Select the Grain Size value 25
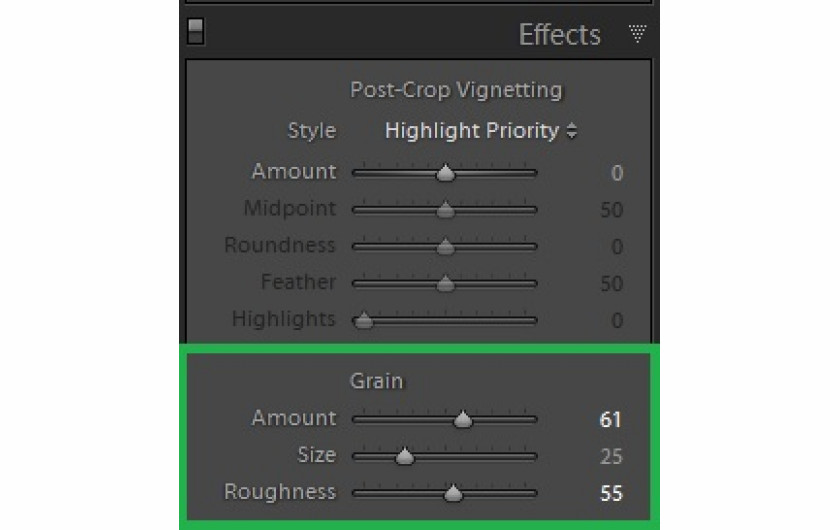Screen dimensions: 840x530 611,457
